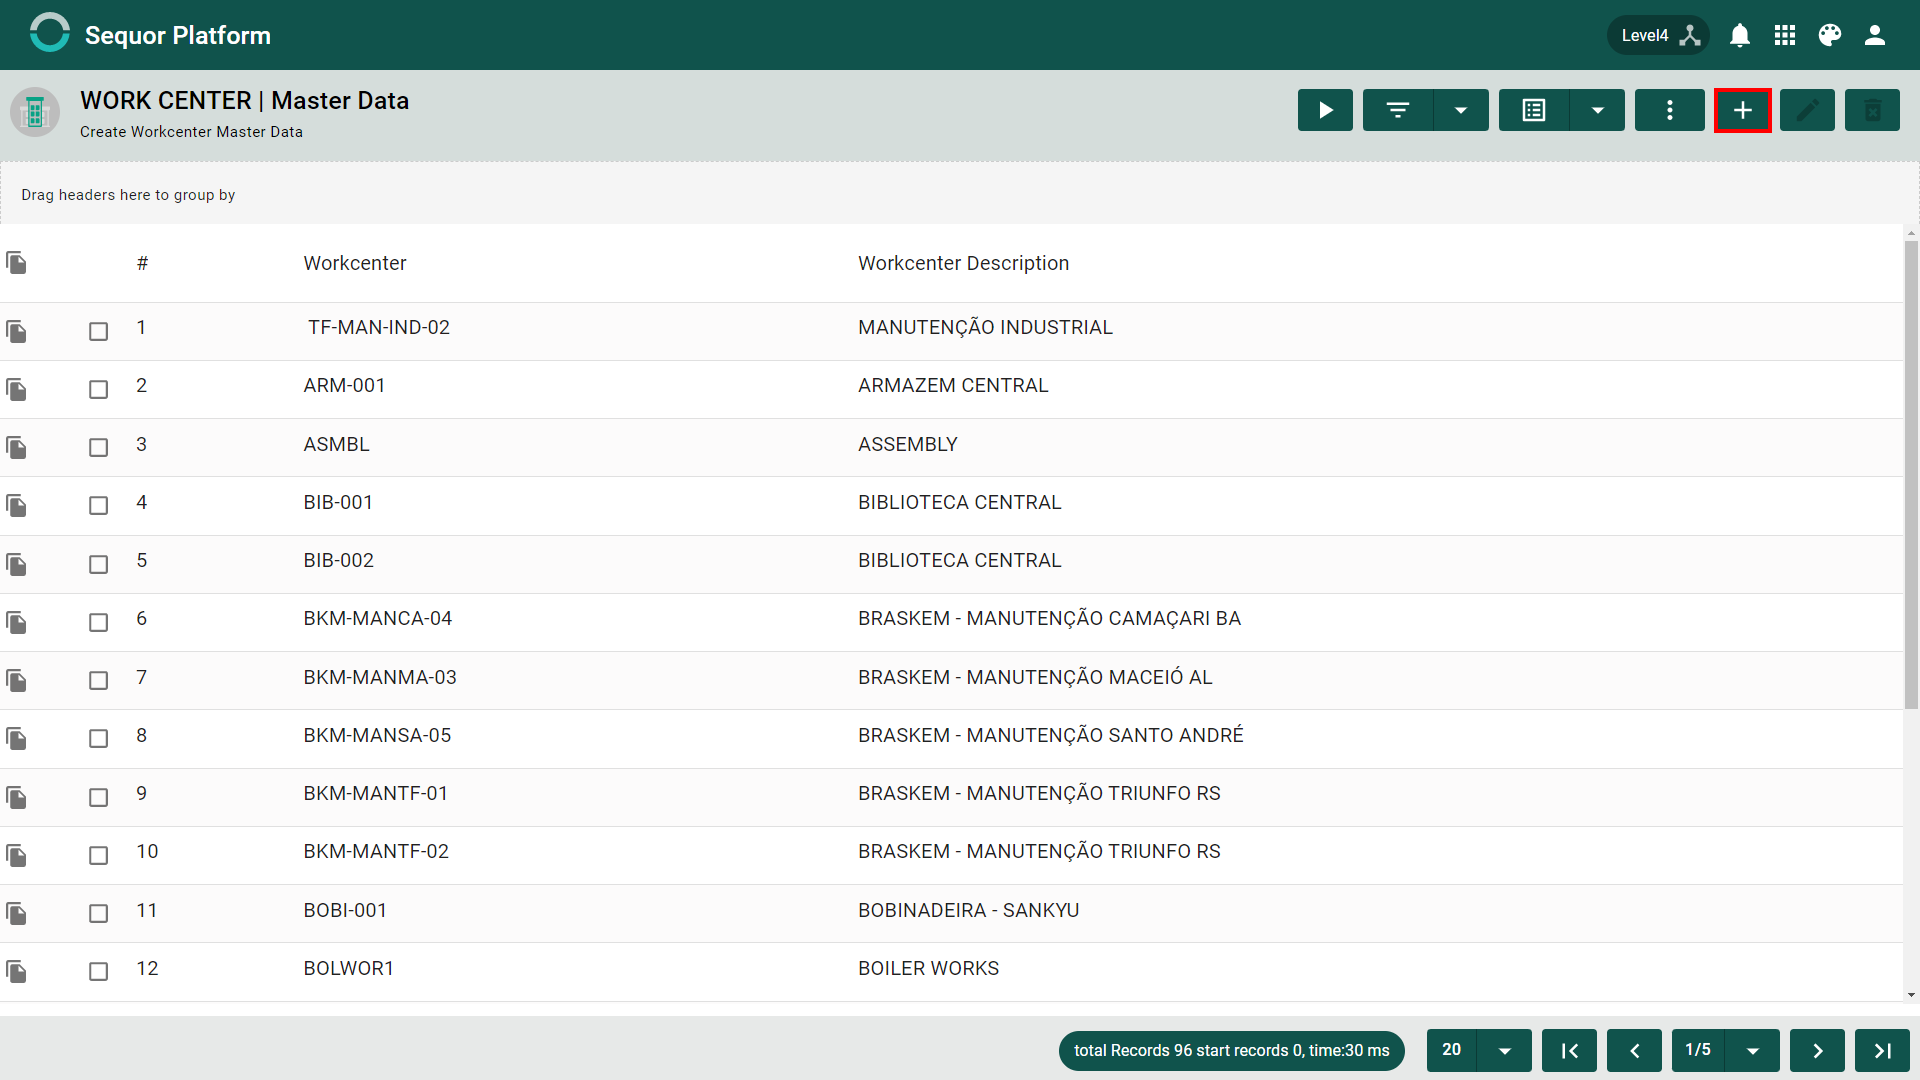This screenshot has height=1080, width=1920.
Task: Click the delete trash button
Action: click(1872, 110)
